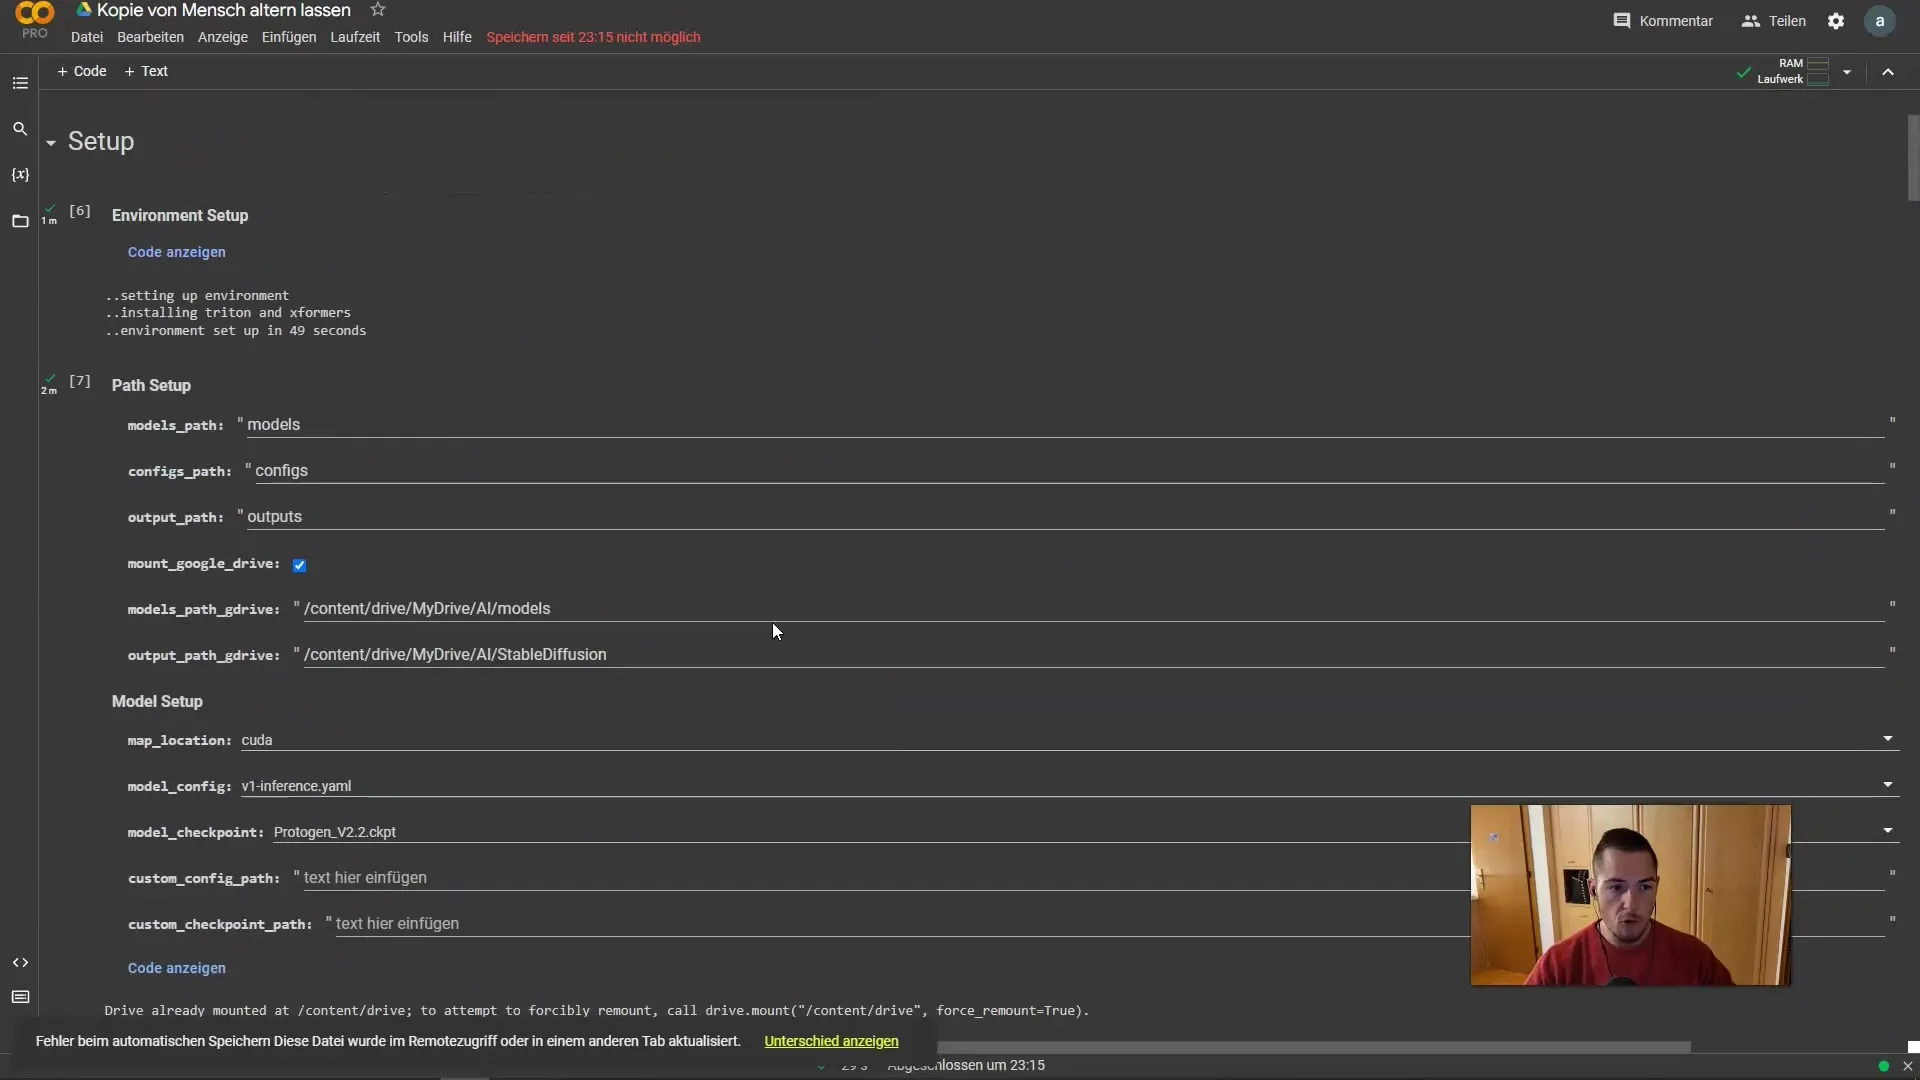The height and width of the screenshot is (1080, 1920).
Task: Click Unterschied anzeigen in error banner
Action: (831, 1040)
